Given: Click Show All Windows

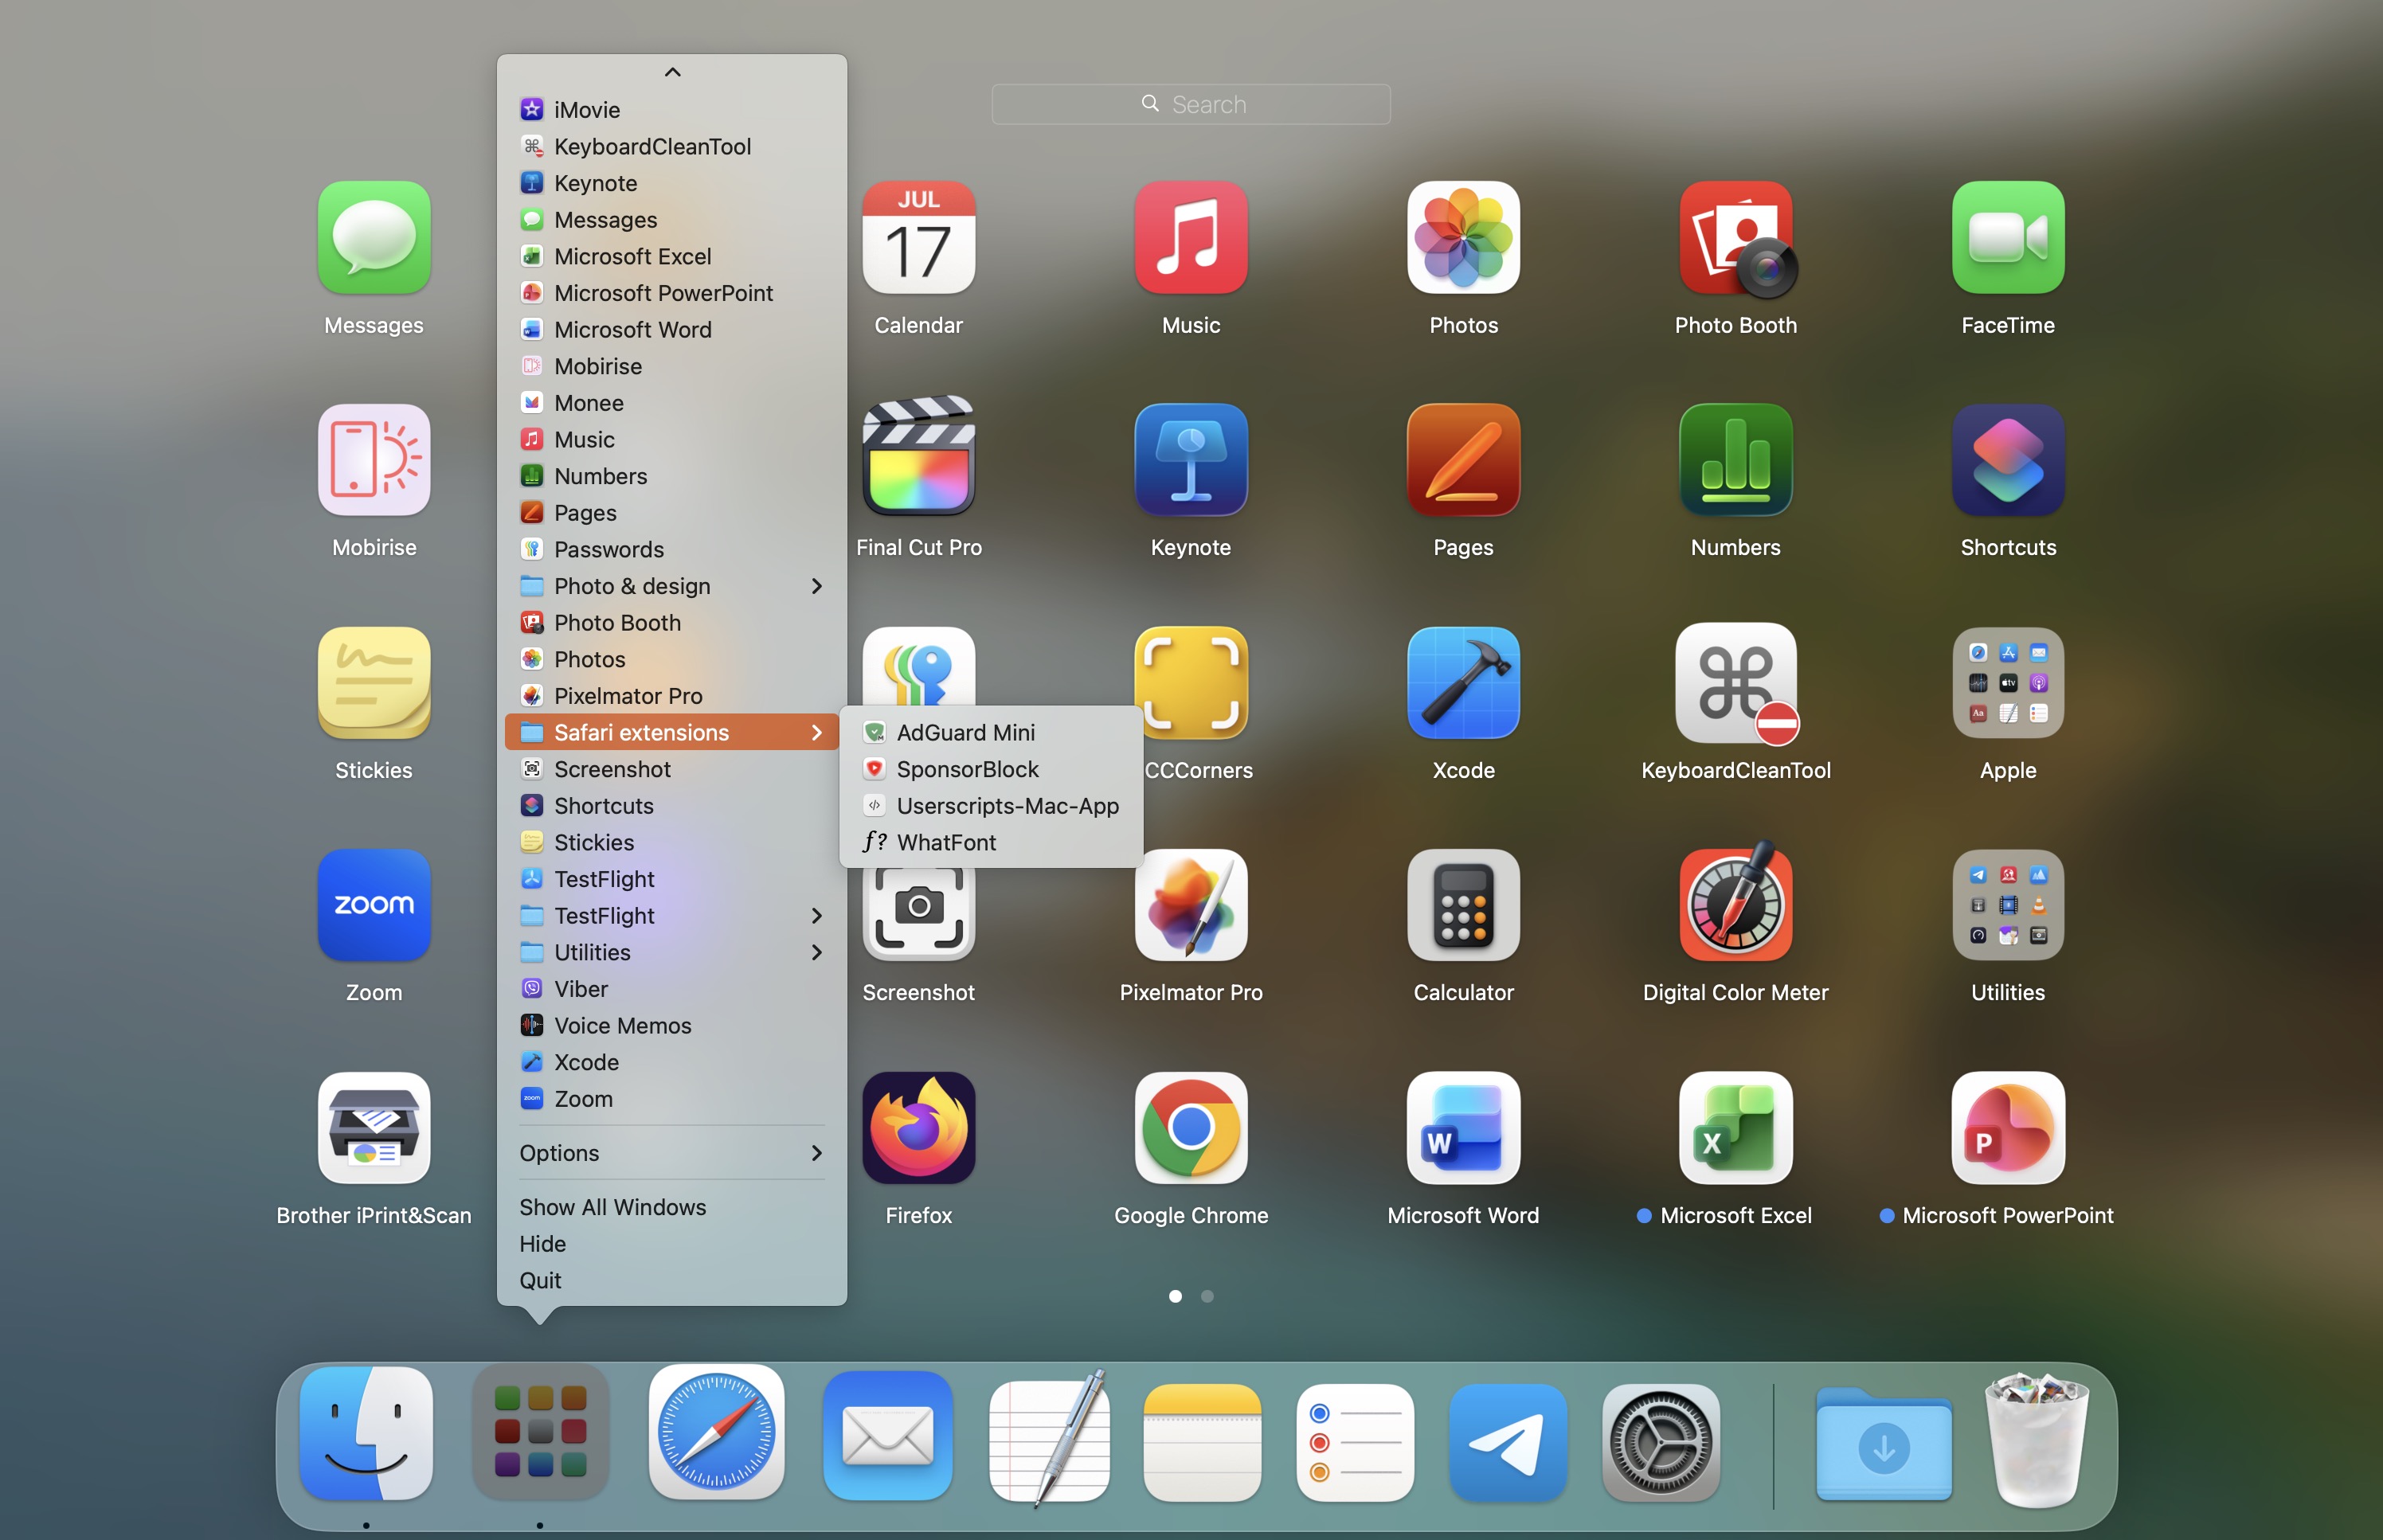Looking at the screenshot, I should (x=672, y=1207).
